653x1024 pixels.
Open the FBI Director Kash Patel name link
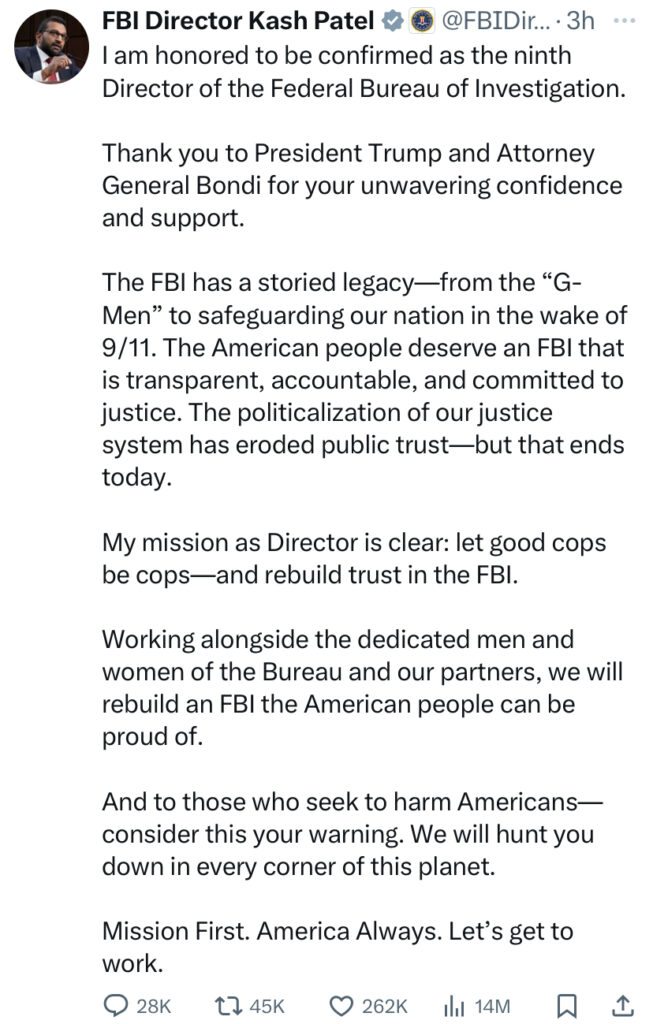pos(238,21)
